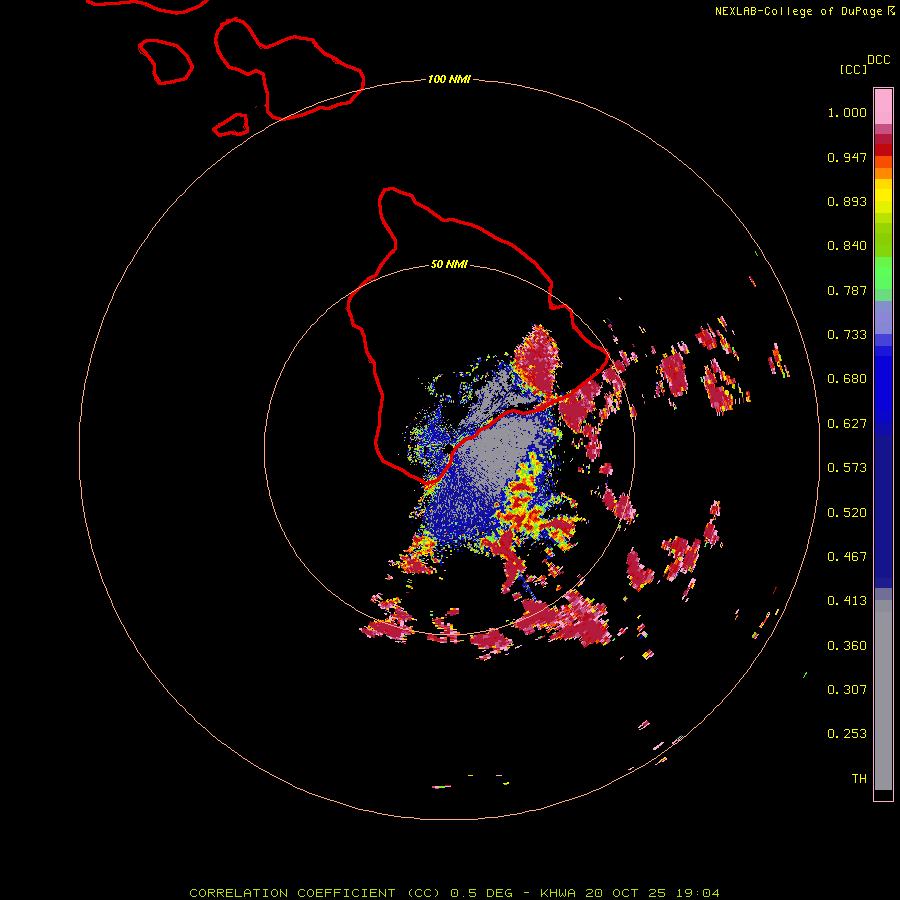900x900 pixels.
Task: Select the 0.573 color scale value
Action: pyautogui.click(x=847, y=468)
